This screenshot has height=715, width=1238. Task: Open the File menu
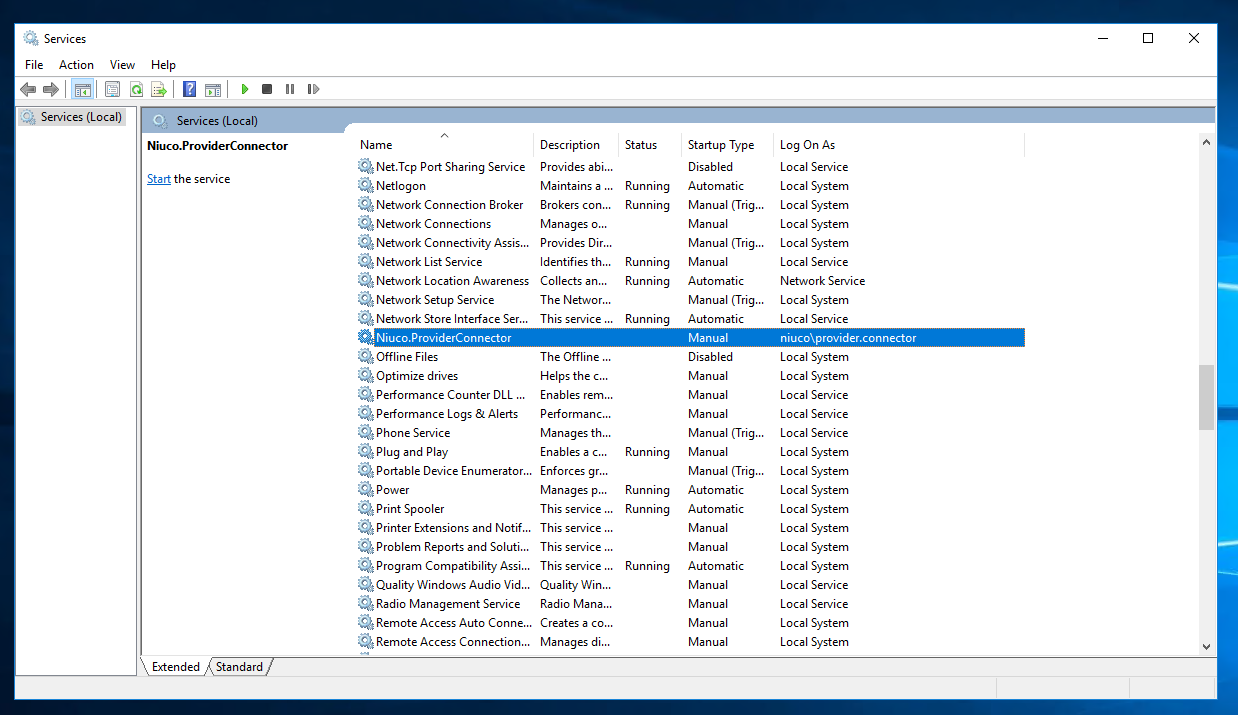click(34, 64)
